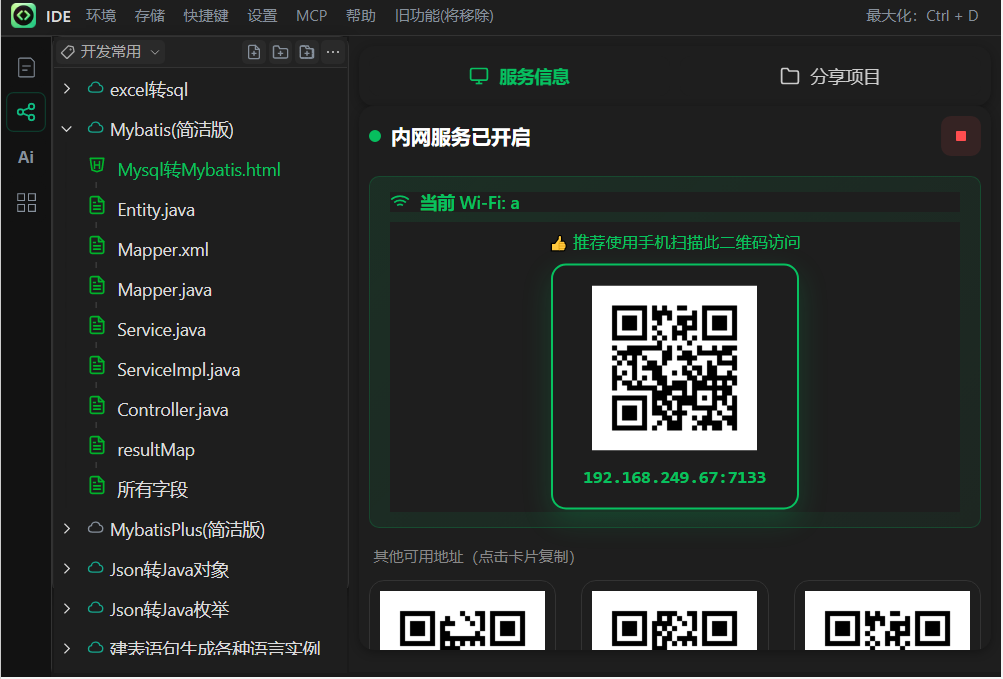Click the new file toolbar icon
Image resolution: width=1003 pixels, height=679 pixels.
point(254,52)
